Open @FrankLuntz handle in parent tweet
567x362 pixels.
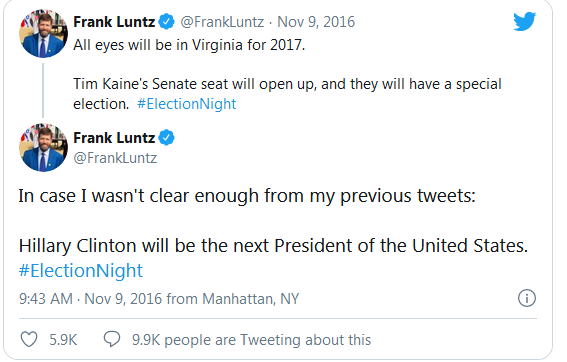222,22
